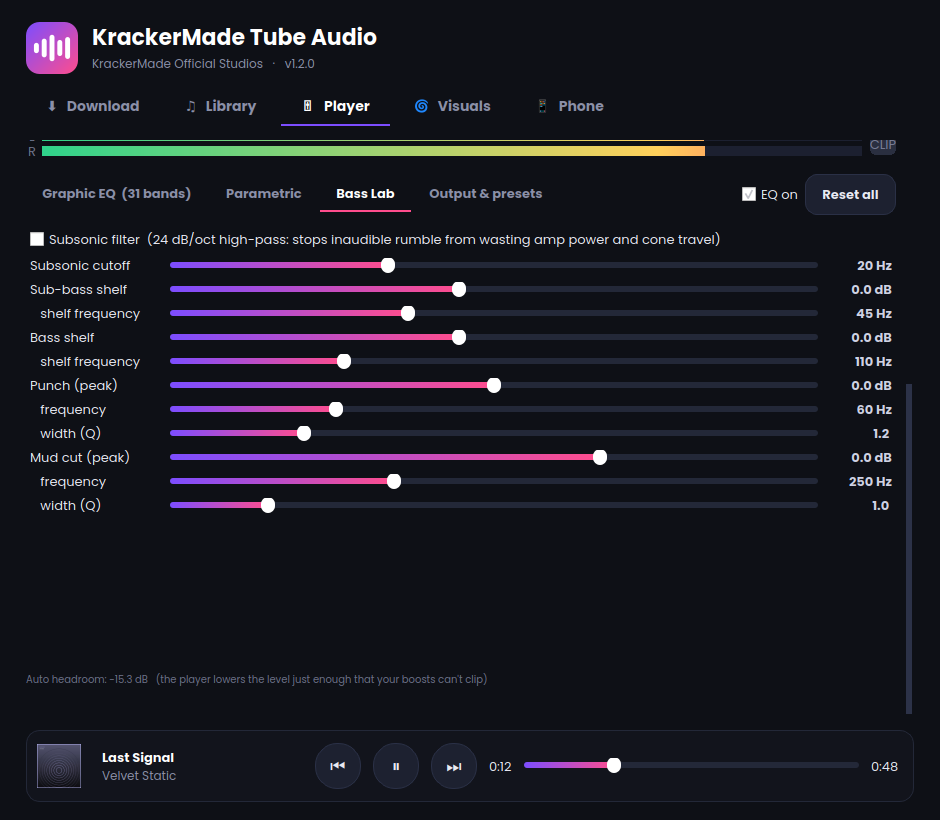Select the Player tab
940x820 pixels.
(x=336, y=106)
